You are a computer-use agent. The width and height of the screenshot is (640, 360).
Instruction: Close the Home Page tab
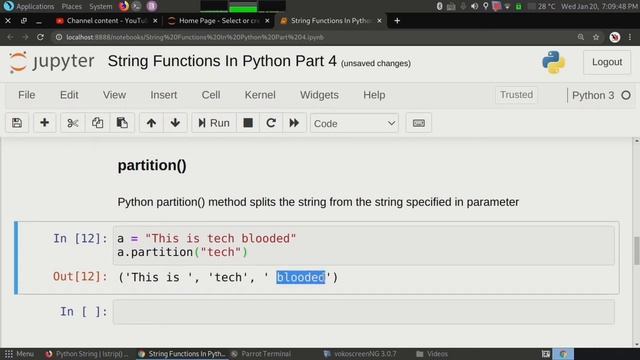267,20
